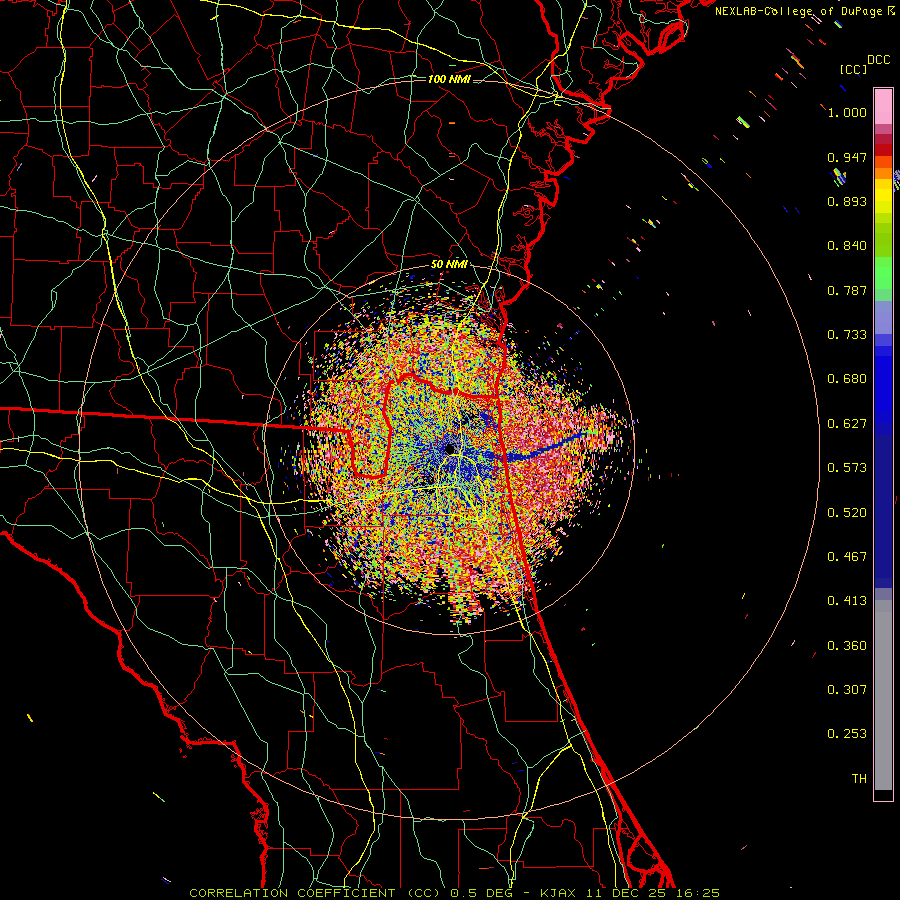Click the 1.000 value on the scale

(x=847, y=112)
